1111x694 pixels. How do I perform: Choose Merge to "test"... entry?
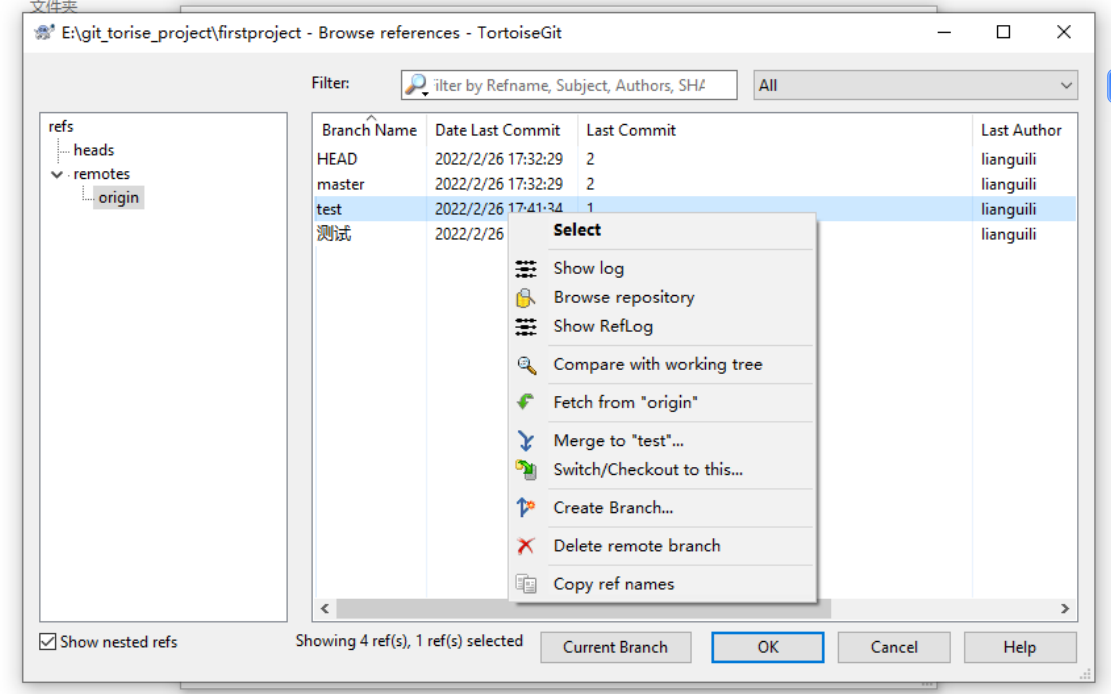(618, 441)
